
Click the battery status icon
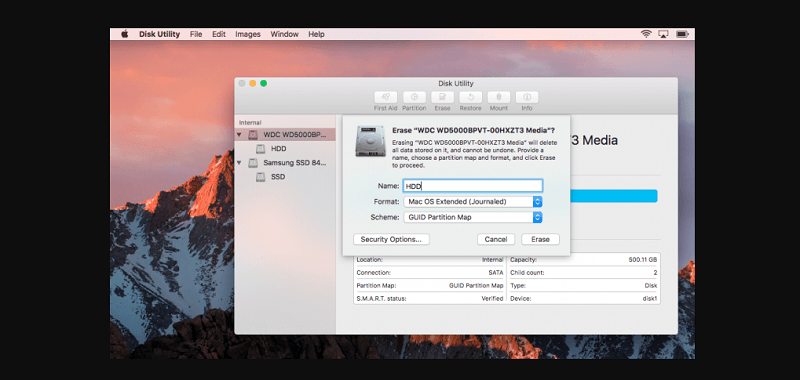[x=682, y=34]
